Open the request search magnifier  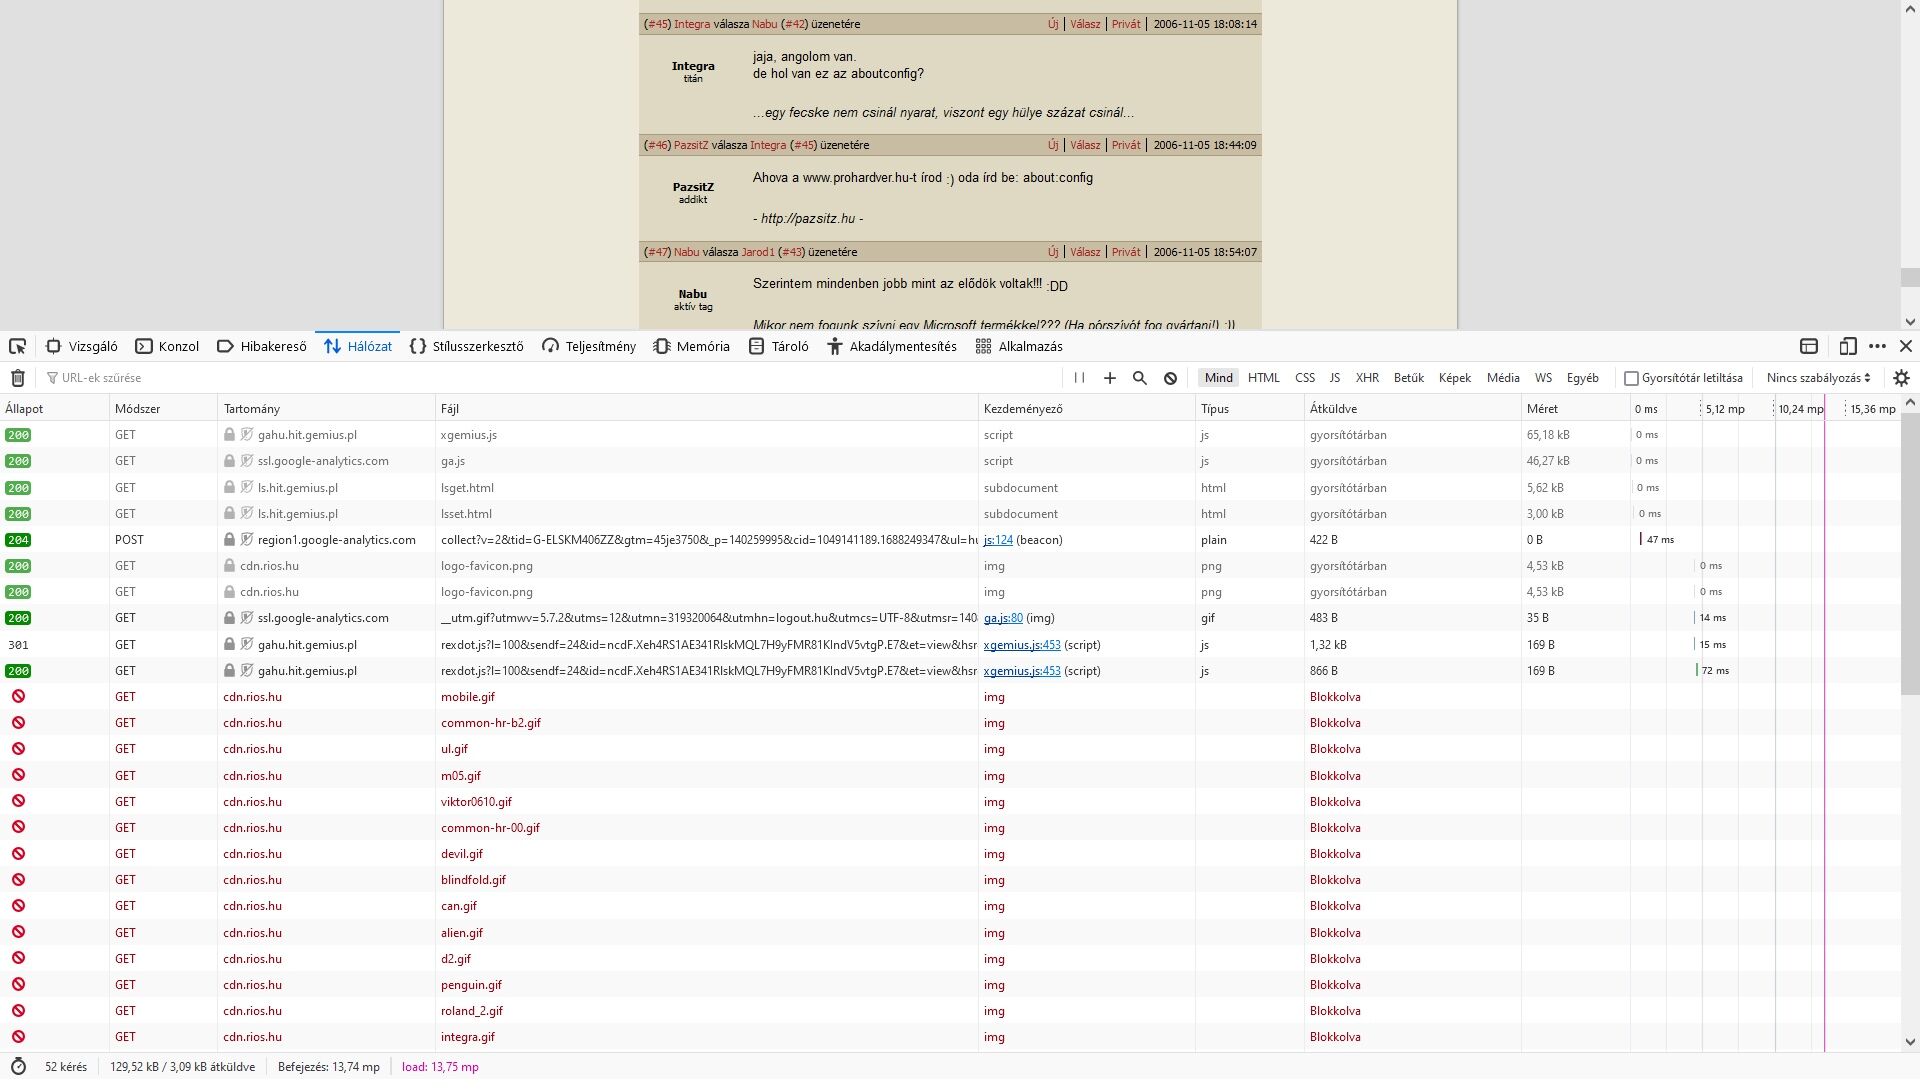point(1139,378)
